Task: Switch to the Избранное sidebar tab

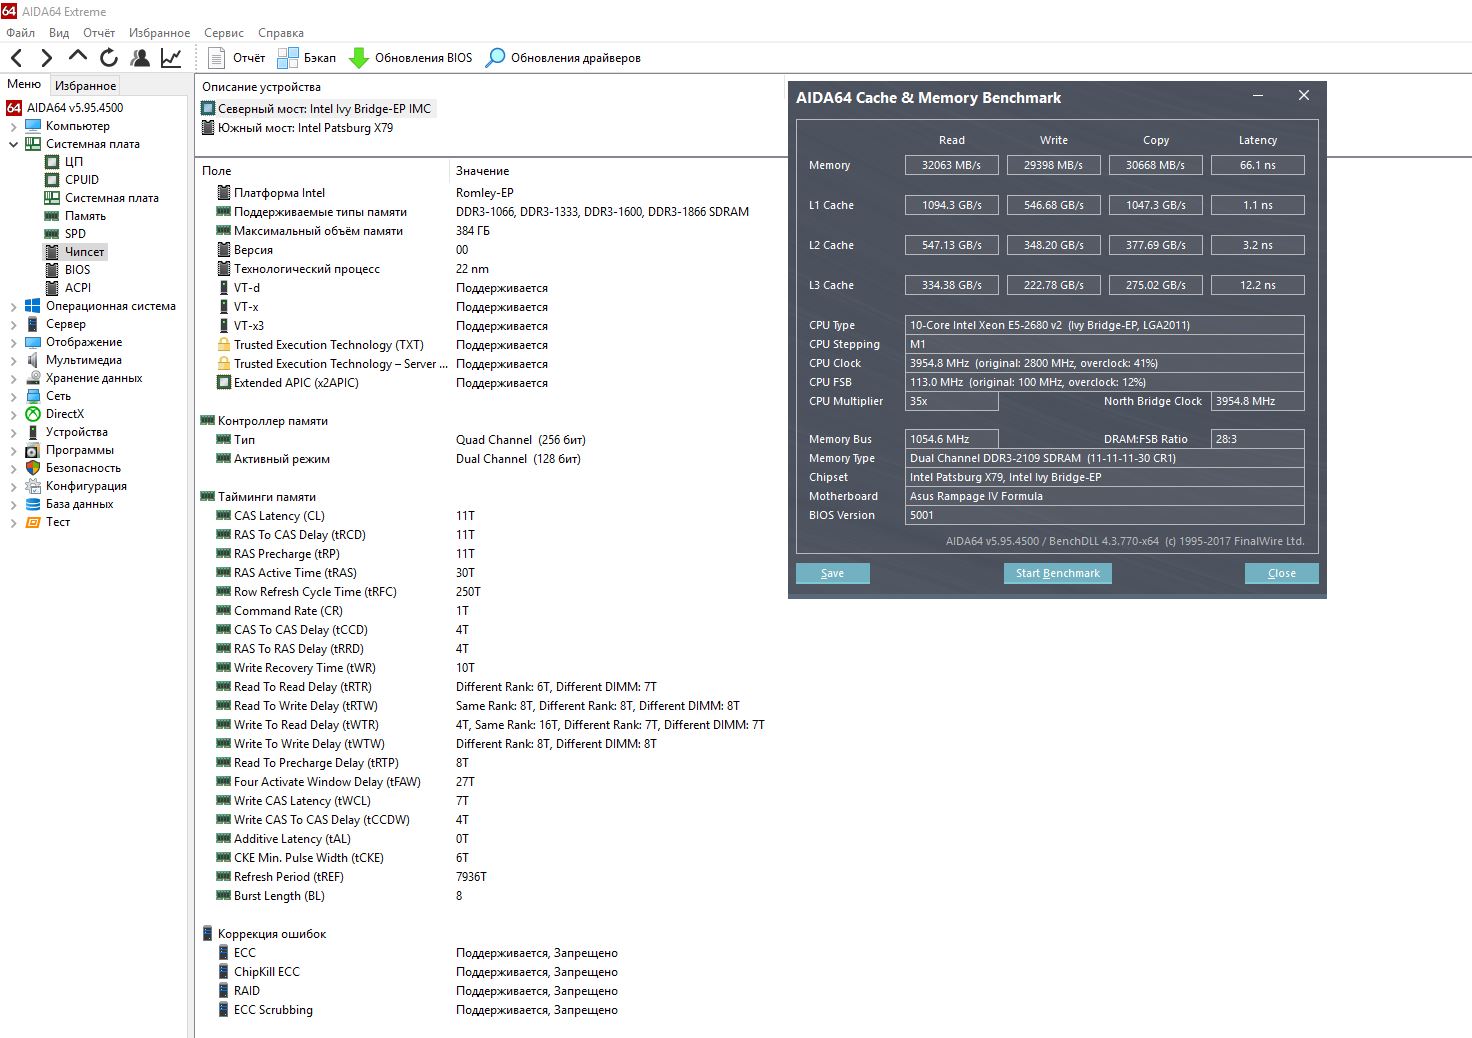Action: coord(86,86)
